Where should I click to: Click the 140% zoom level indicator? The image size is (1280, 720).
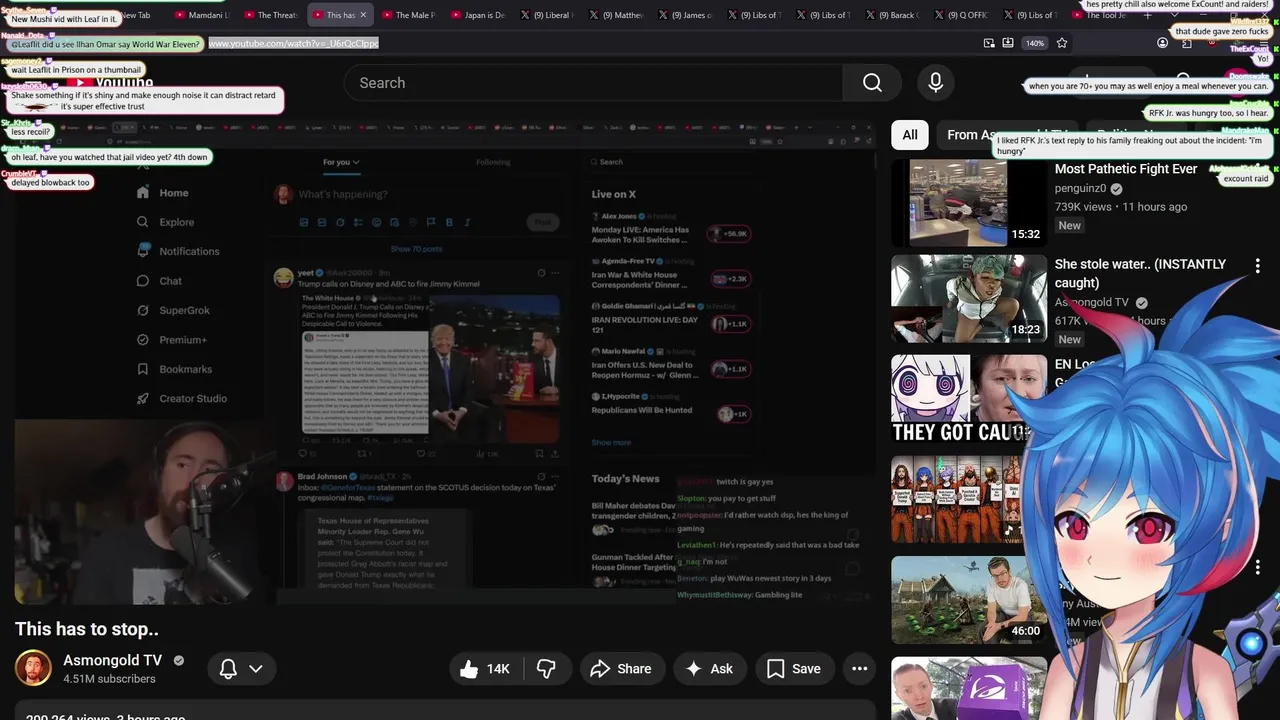[x=1035, y=43]
